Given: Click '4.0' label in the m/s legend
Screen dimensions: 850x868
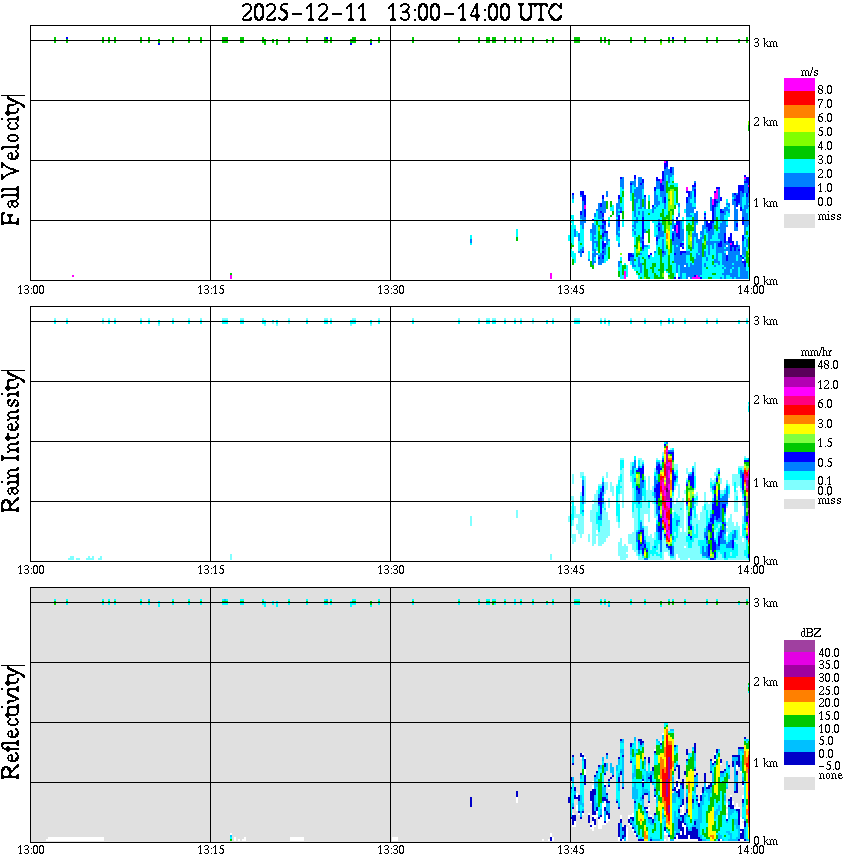Looking at the screenshot, I should 825,146.
